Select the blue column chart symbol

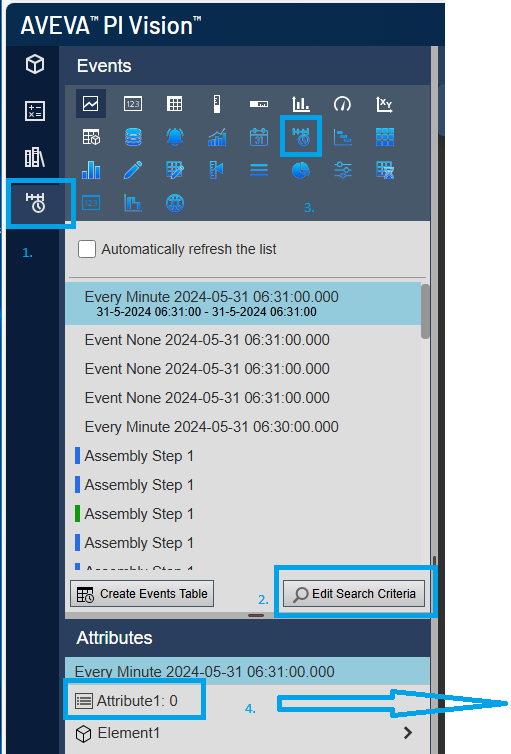[91, 170]
